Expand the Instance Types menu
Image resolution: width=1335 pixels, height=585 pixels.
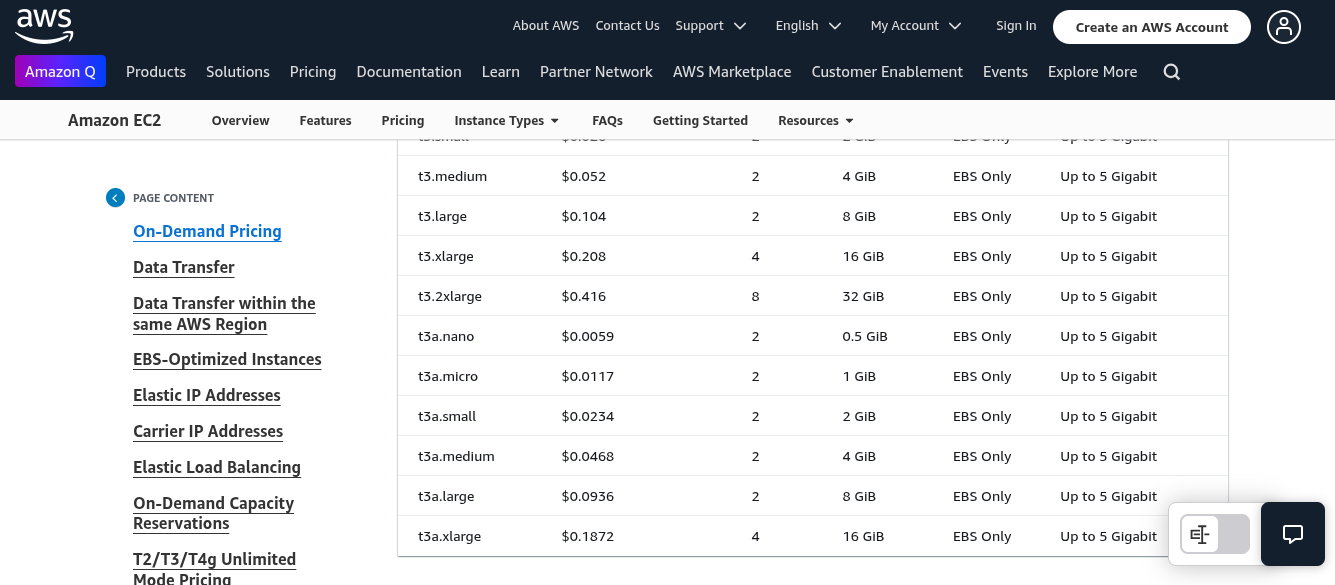[506, 120]
